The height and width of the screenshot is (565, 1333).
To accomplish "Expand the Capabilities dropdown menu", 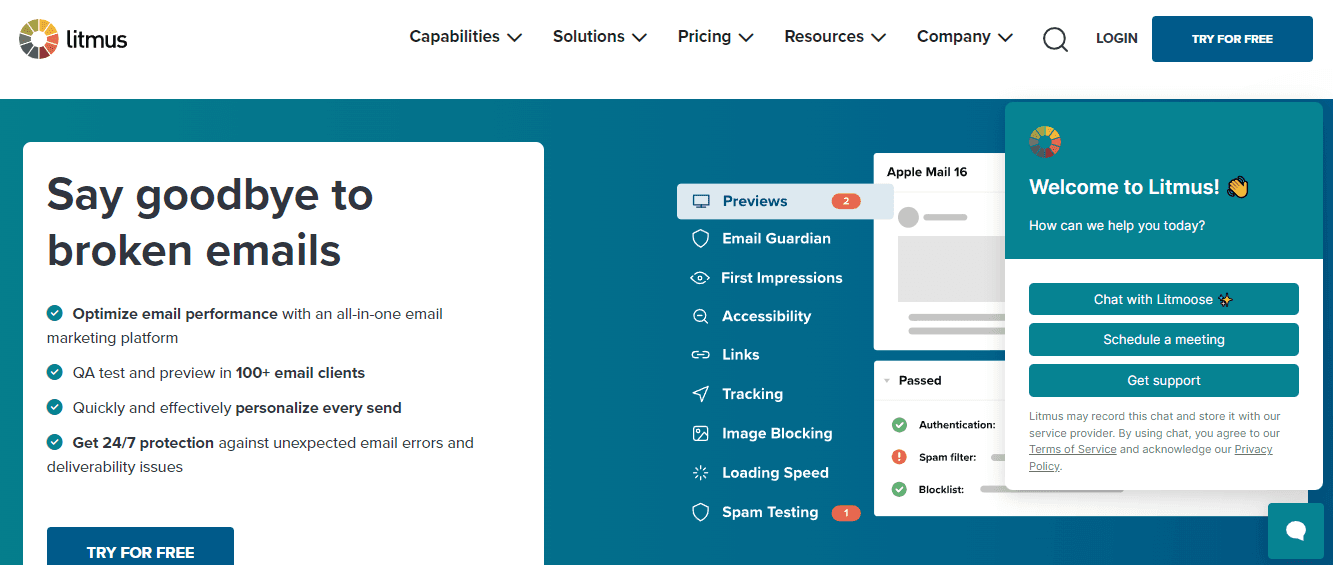I will 466,37.
